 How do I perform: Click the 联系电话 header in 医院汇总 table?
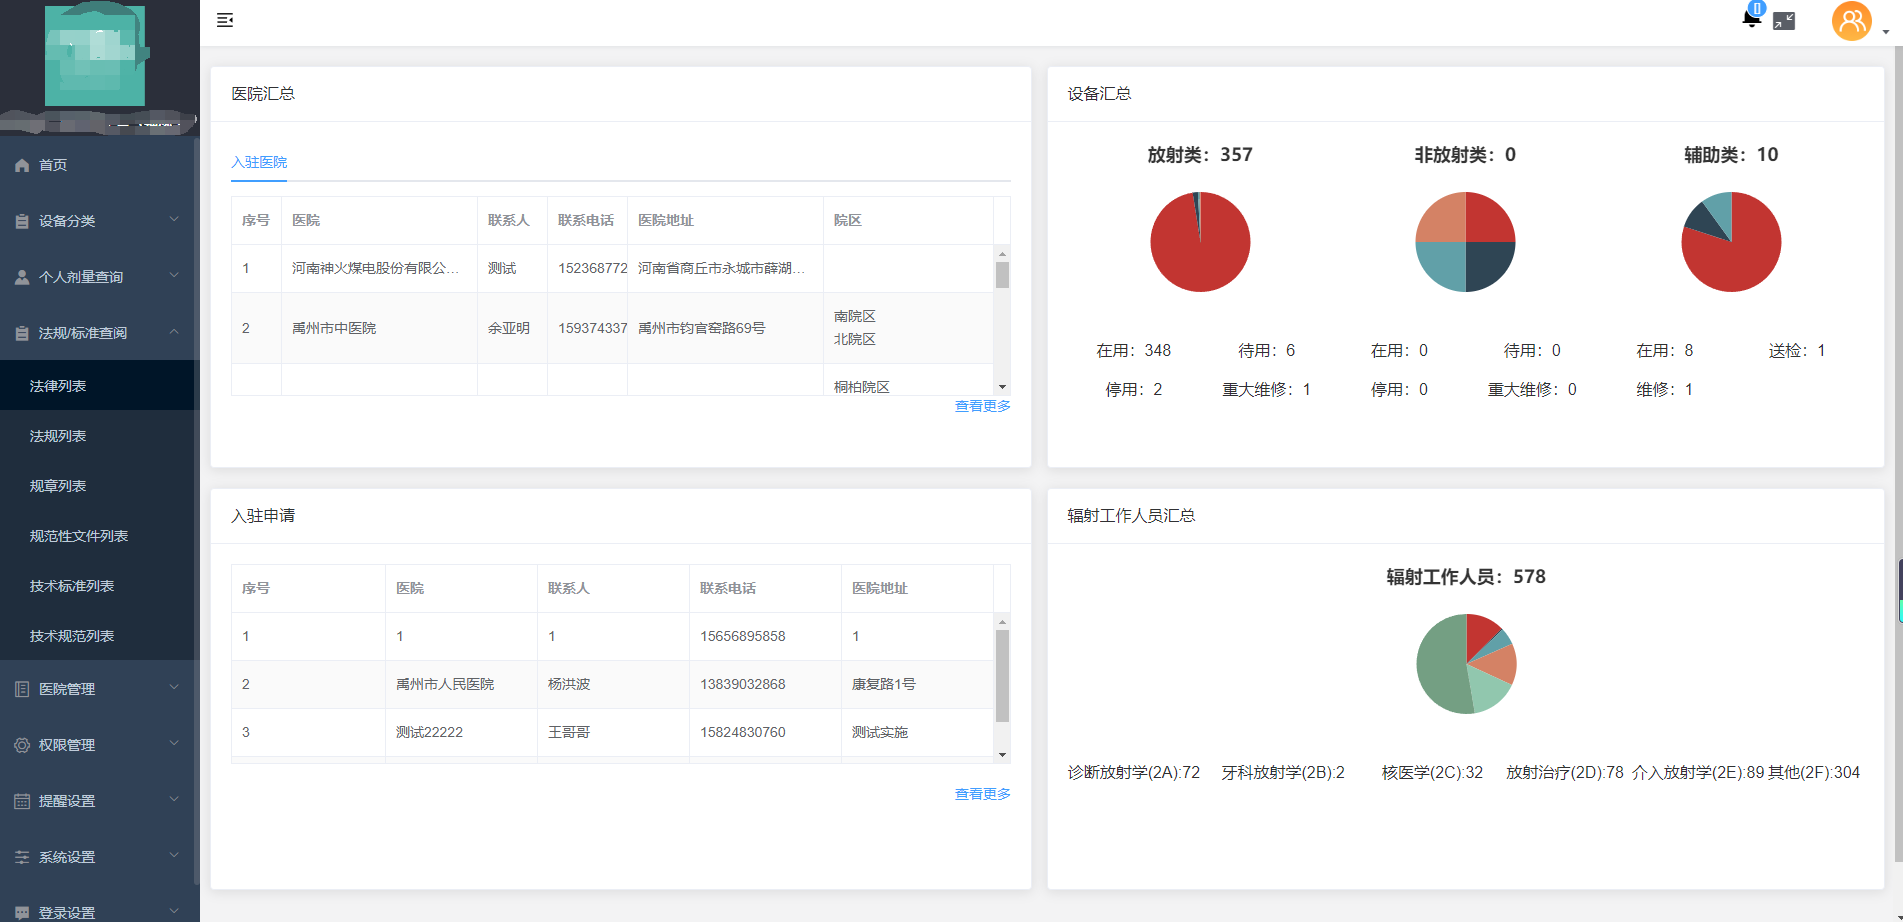click(x=586, y=220)
